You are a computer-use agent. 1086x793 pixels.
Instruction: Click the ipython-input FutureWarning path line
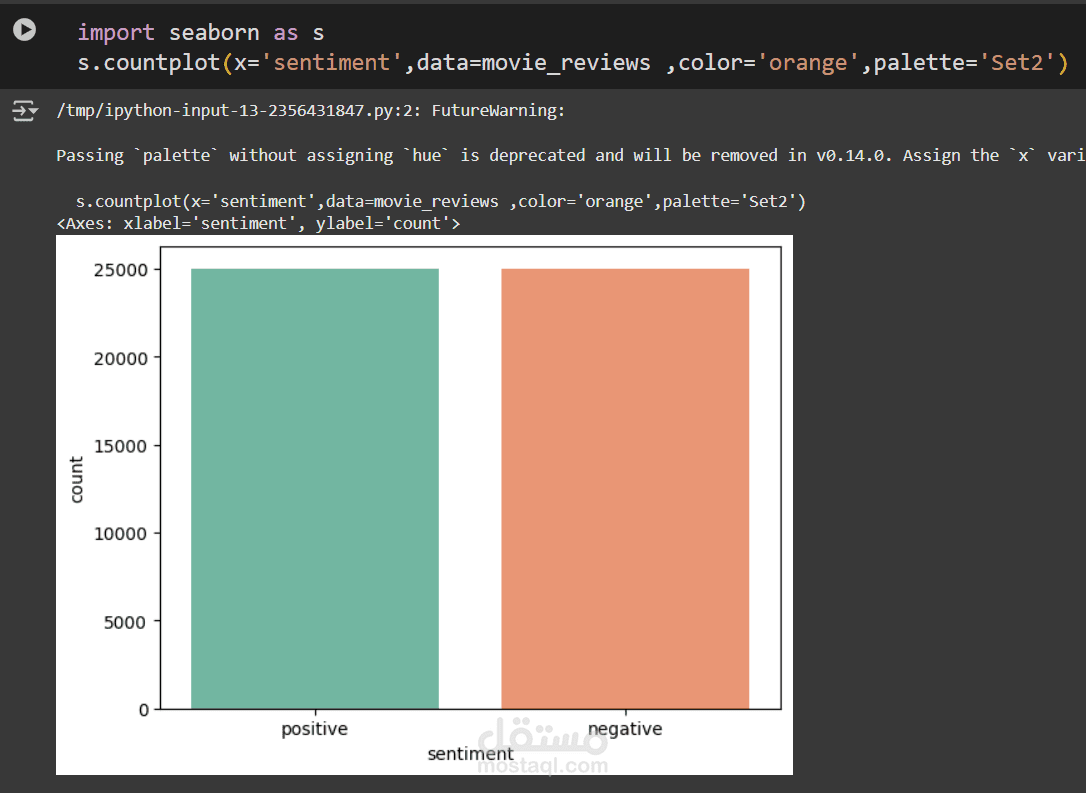coord(311,110)
